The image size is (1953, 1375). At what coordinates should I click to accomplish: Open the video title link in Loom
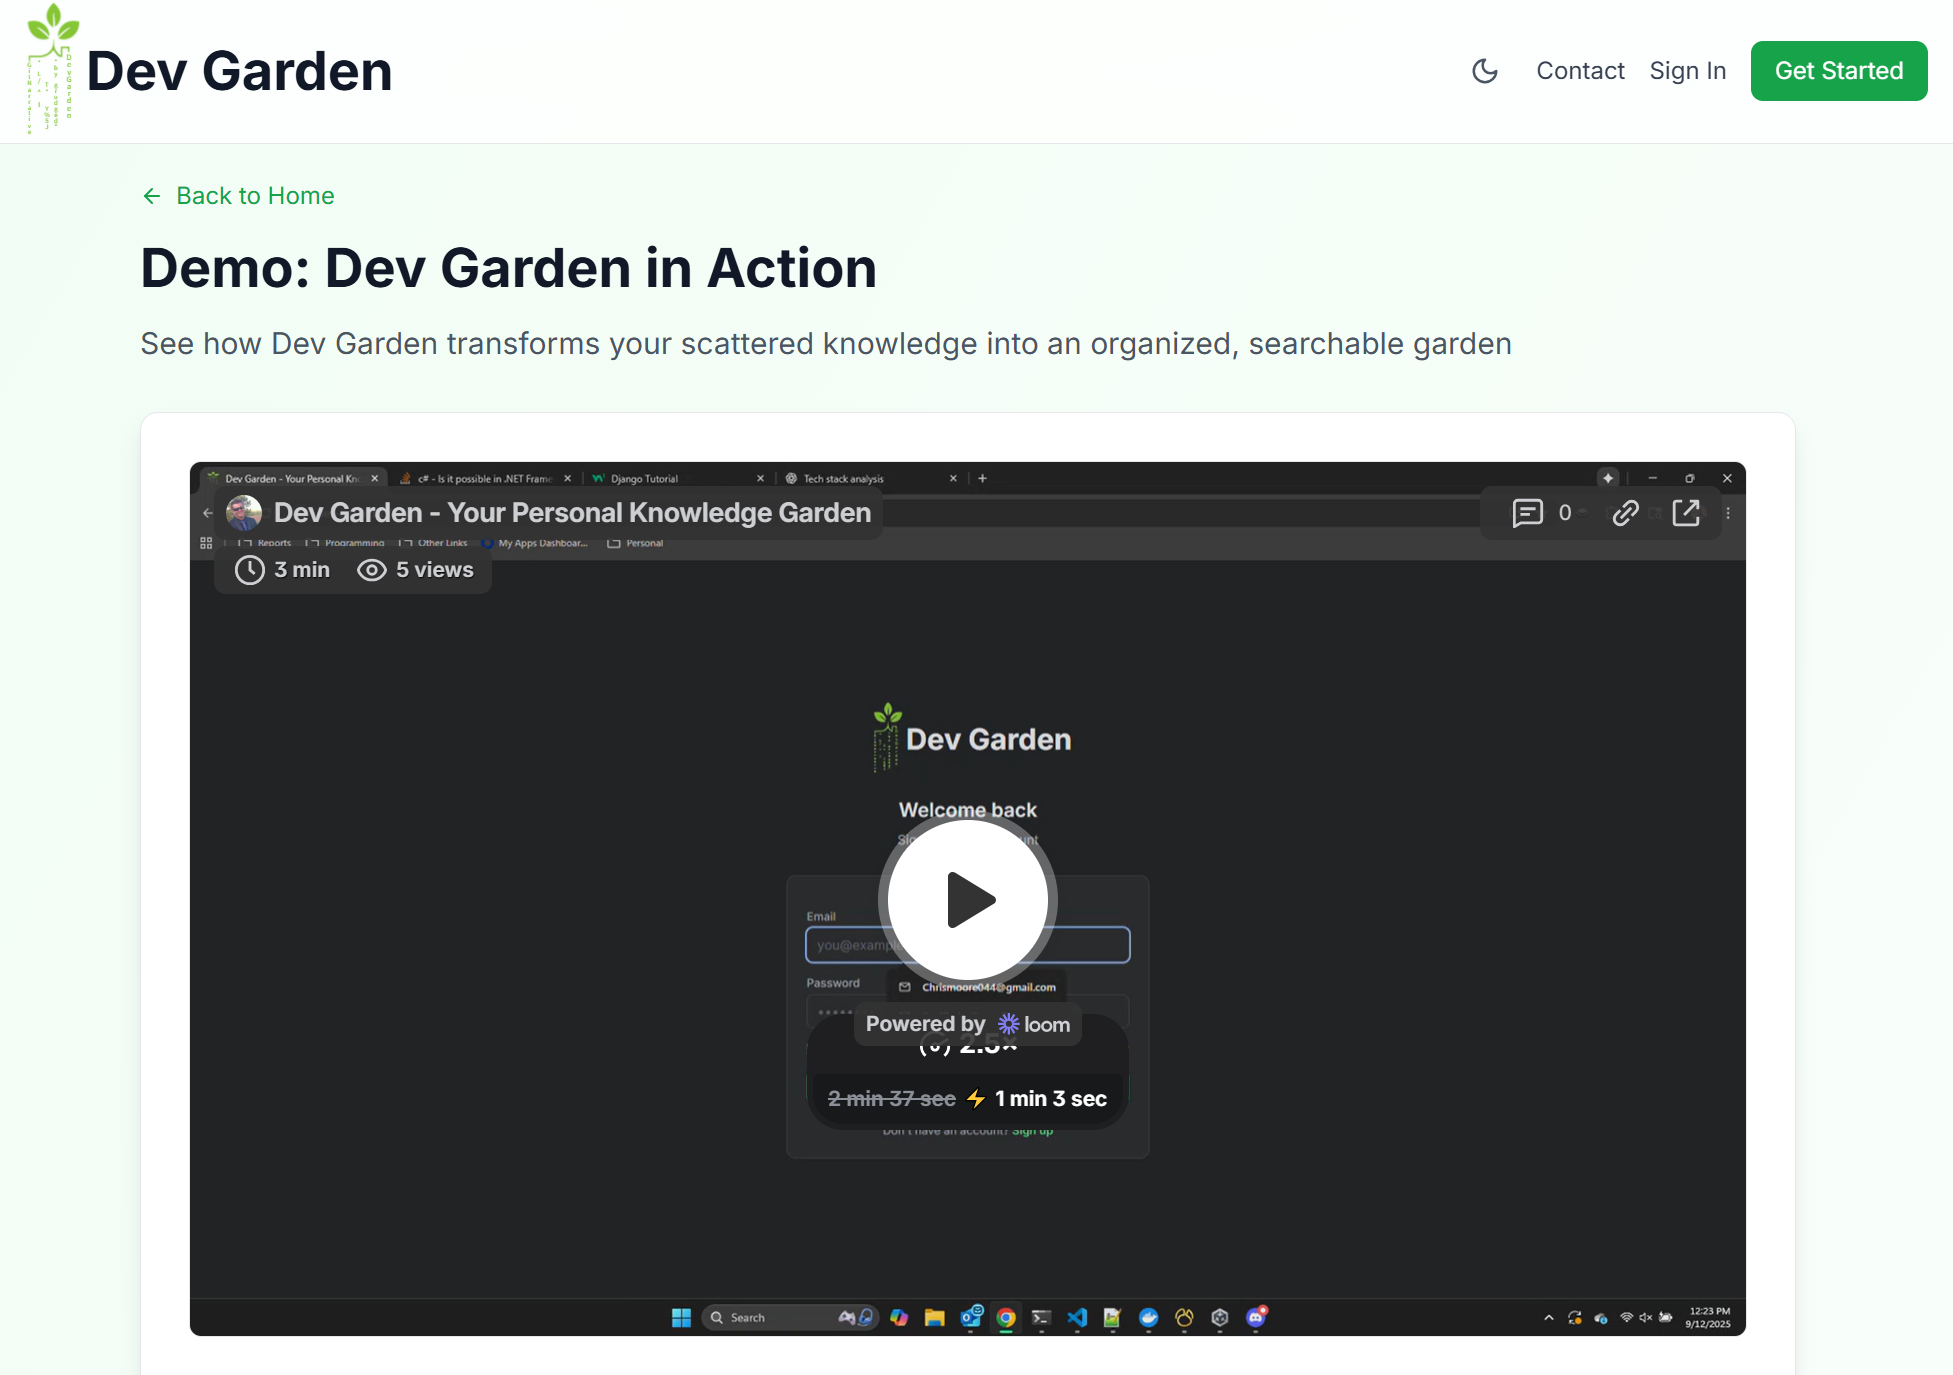(x=572, y=513)
